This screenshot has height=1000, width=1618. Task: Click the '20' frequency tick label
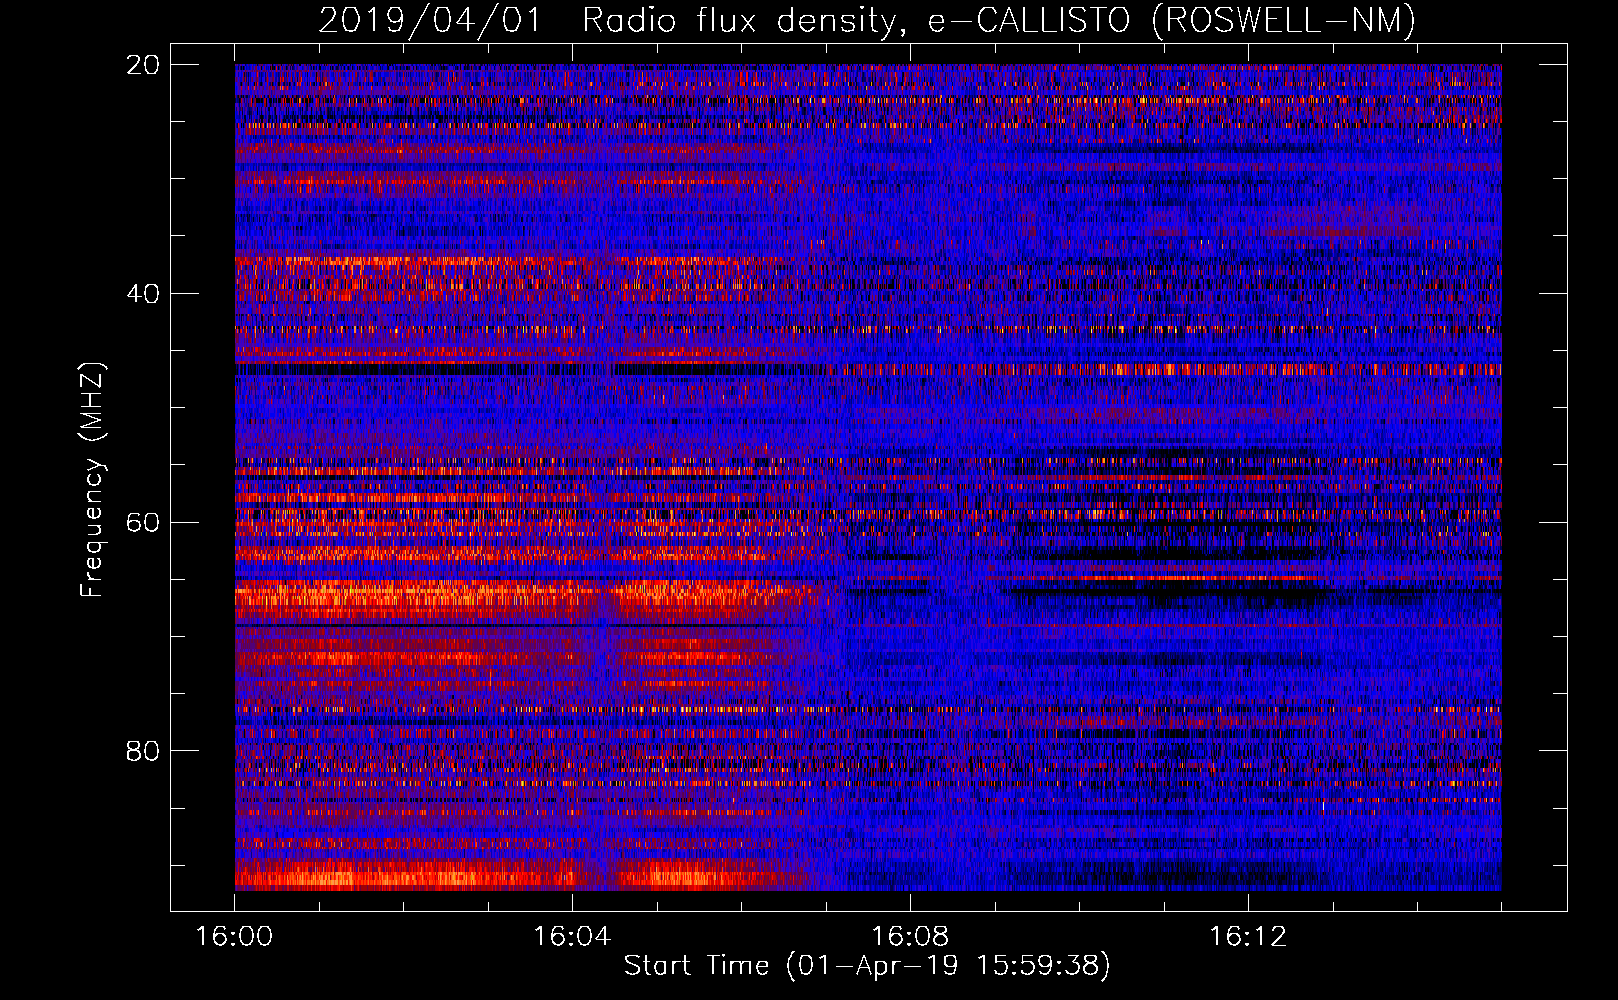[x=143, y=65]
